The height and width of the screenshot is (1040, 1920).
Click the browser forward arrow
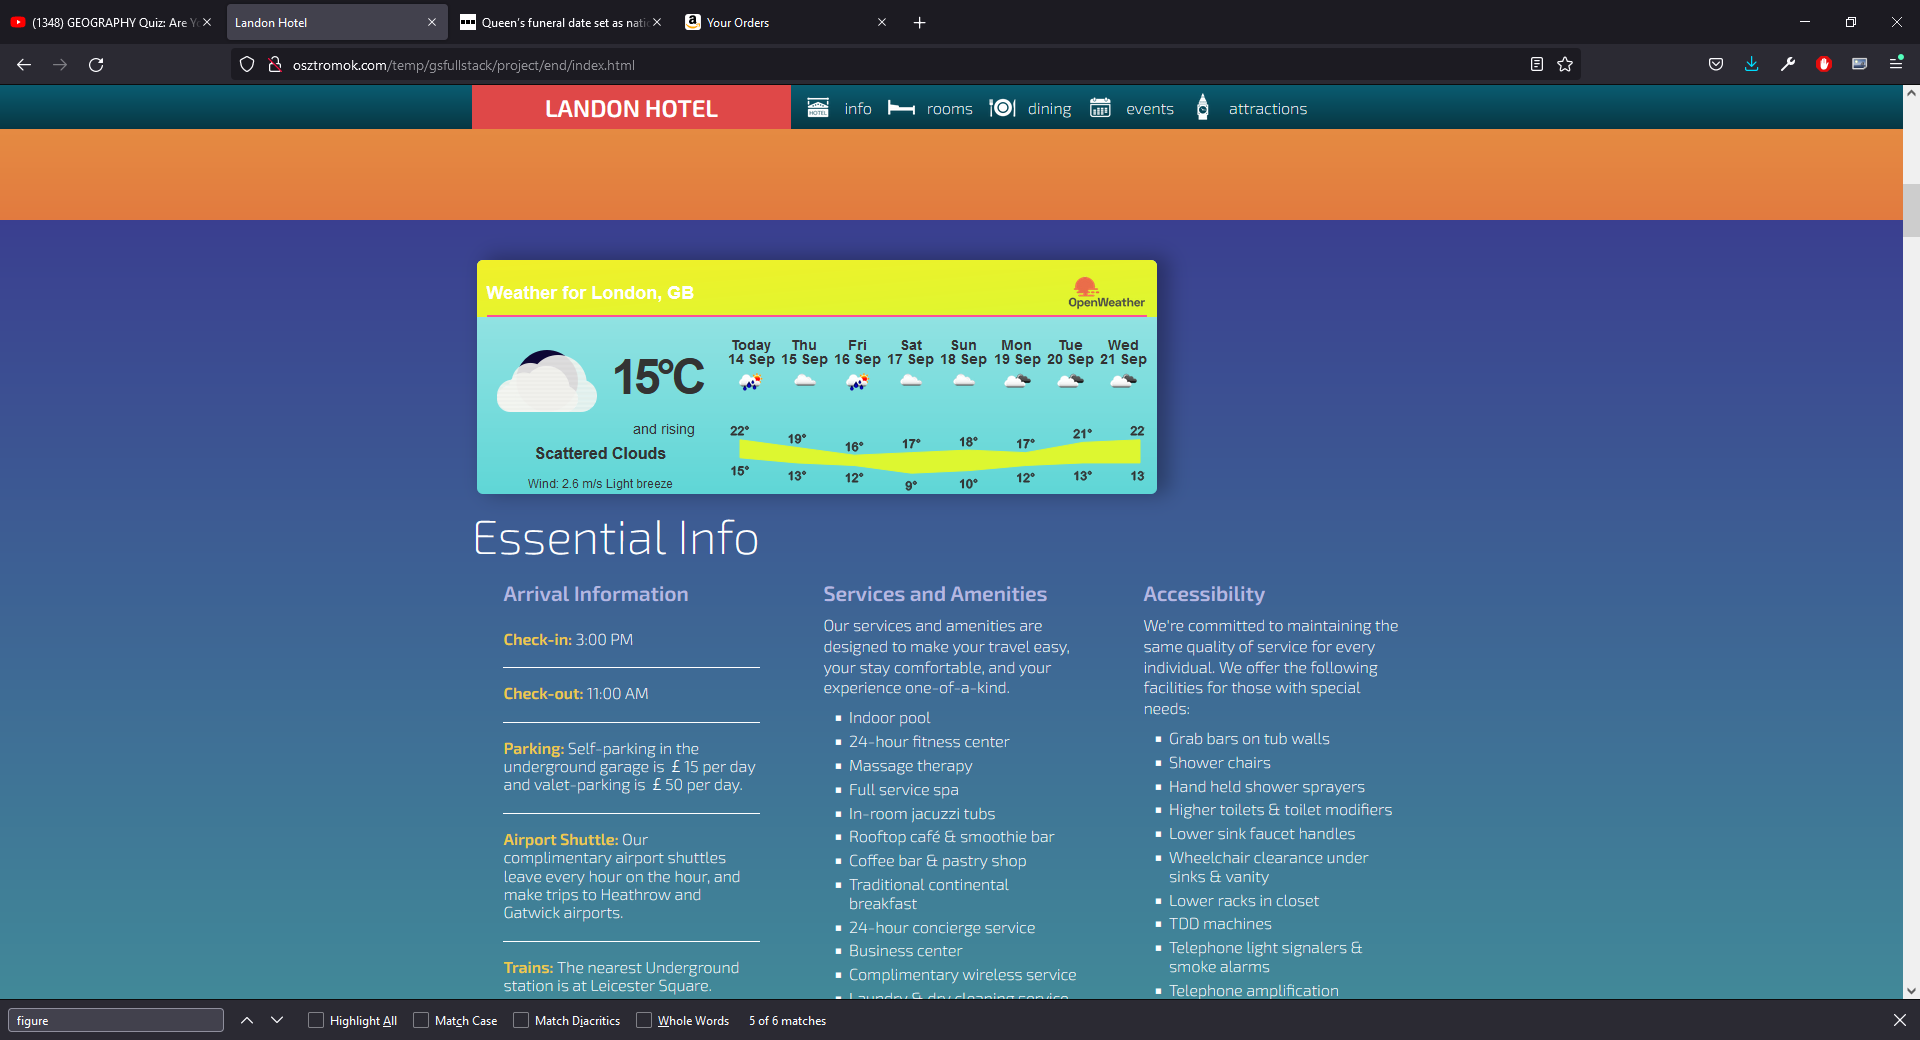60,65
